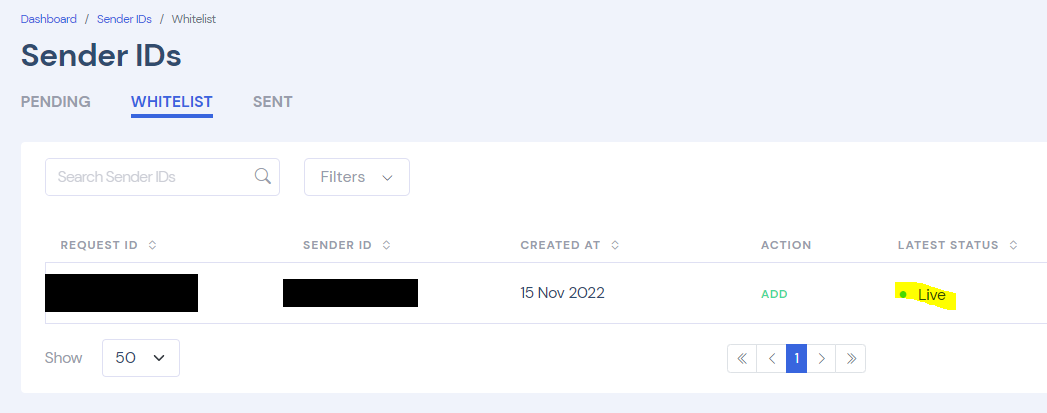This screenshot has height=413, width=1047.
Task: Open the Sent tab
Action: [272, 102]
